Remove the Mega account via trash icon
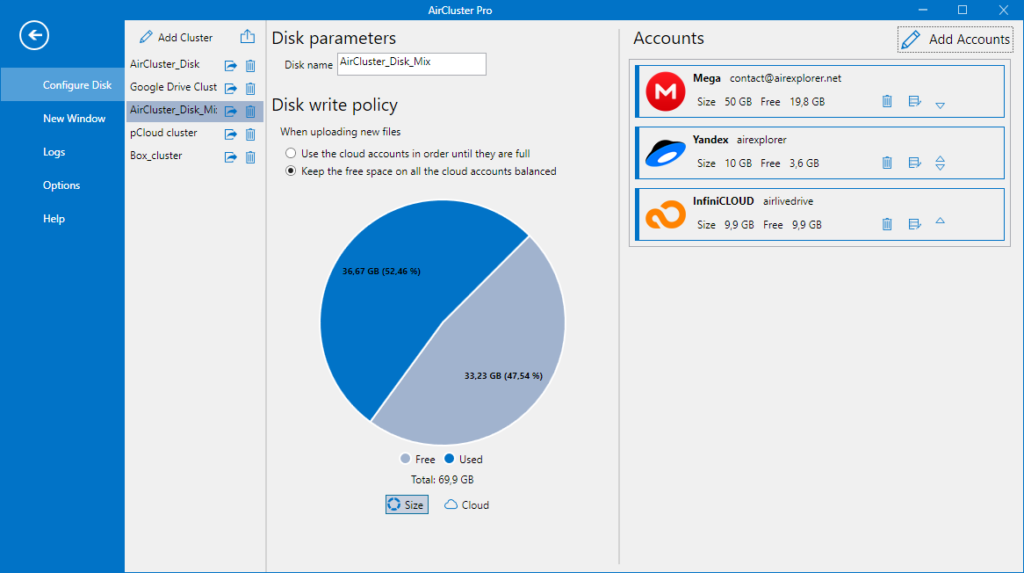 [x=887, y=101]
